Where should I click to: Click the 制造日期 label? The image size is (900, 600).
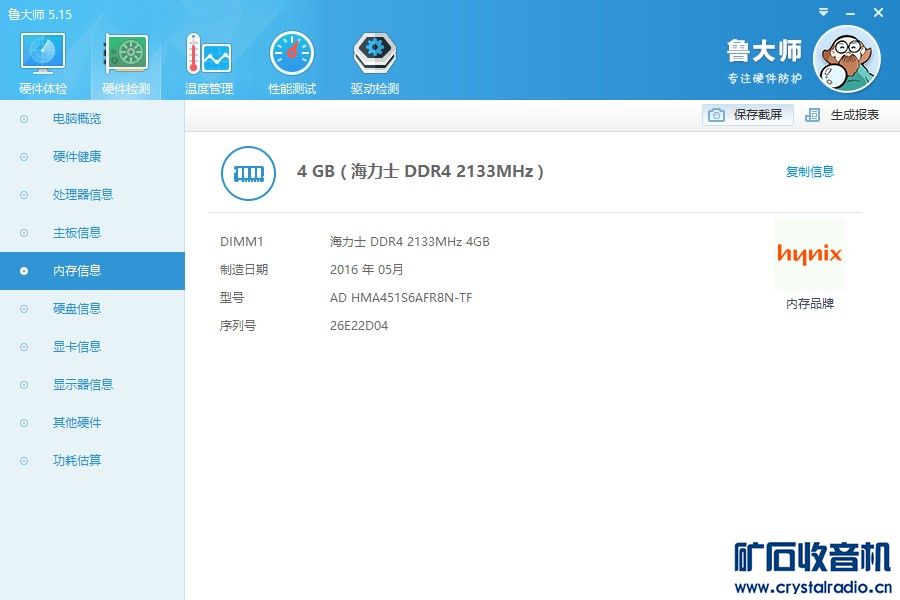(244, 269)
